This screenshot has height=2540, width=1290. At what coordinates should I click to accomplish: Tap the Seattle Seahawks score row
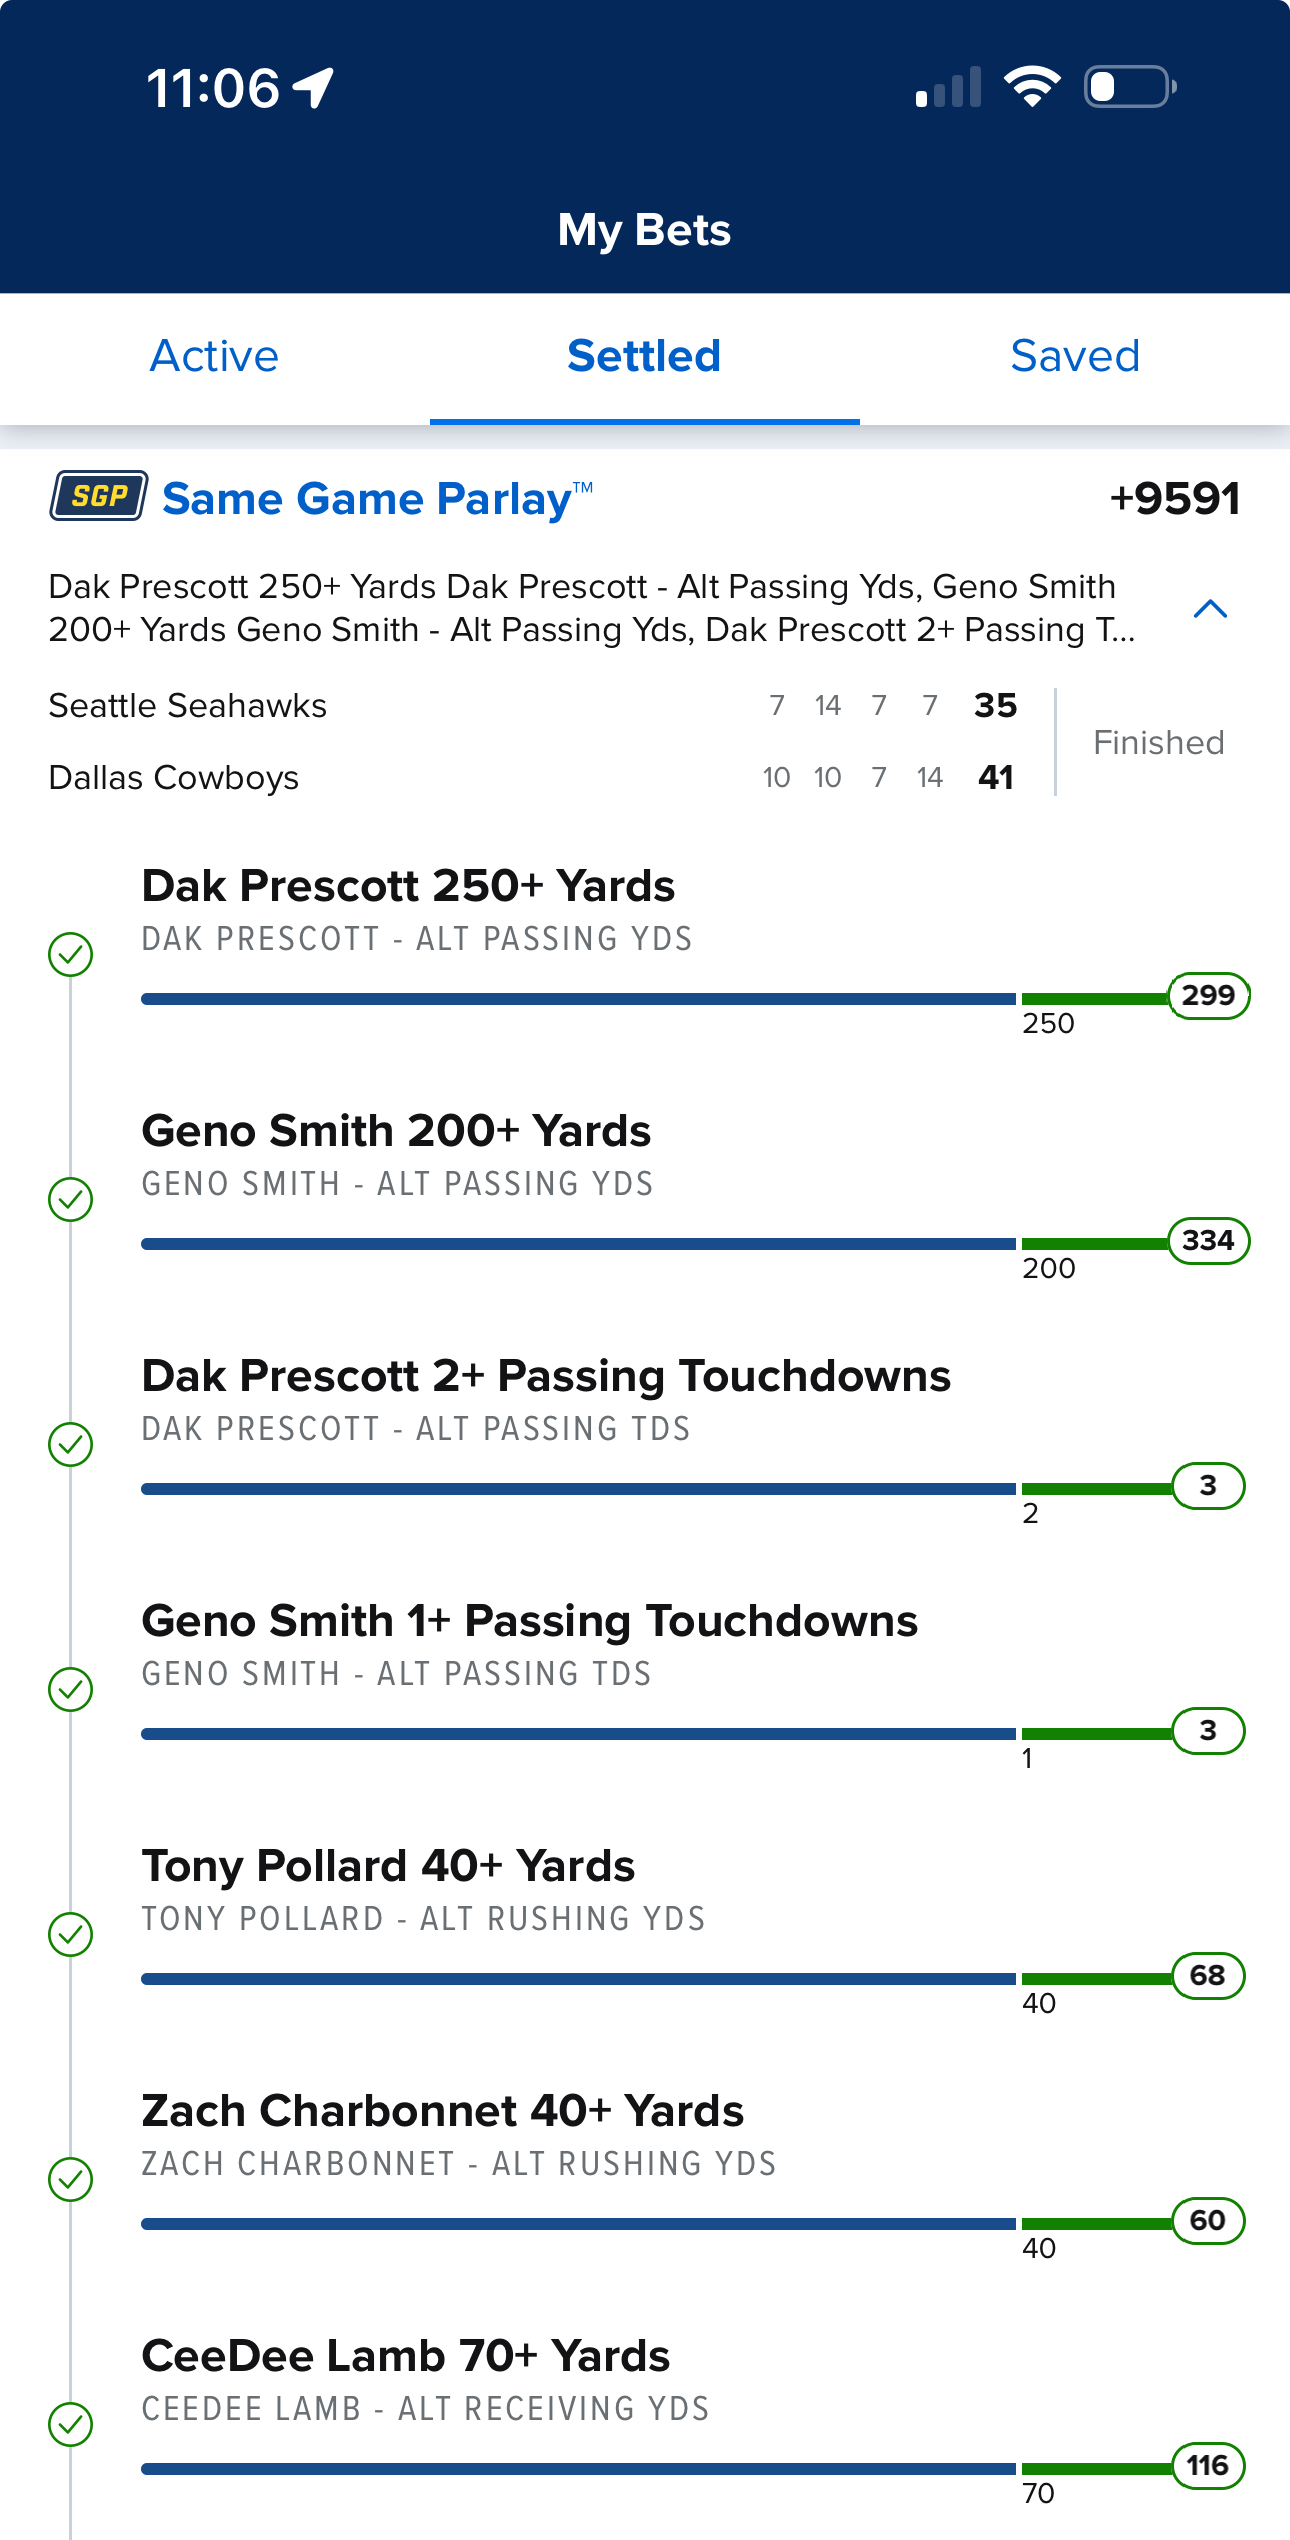[533, 706]
